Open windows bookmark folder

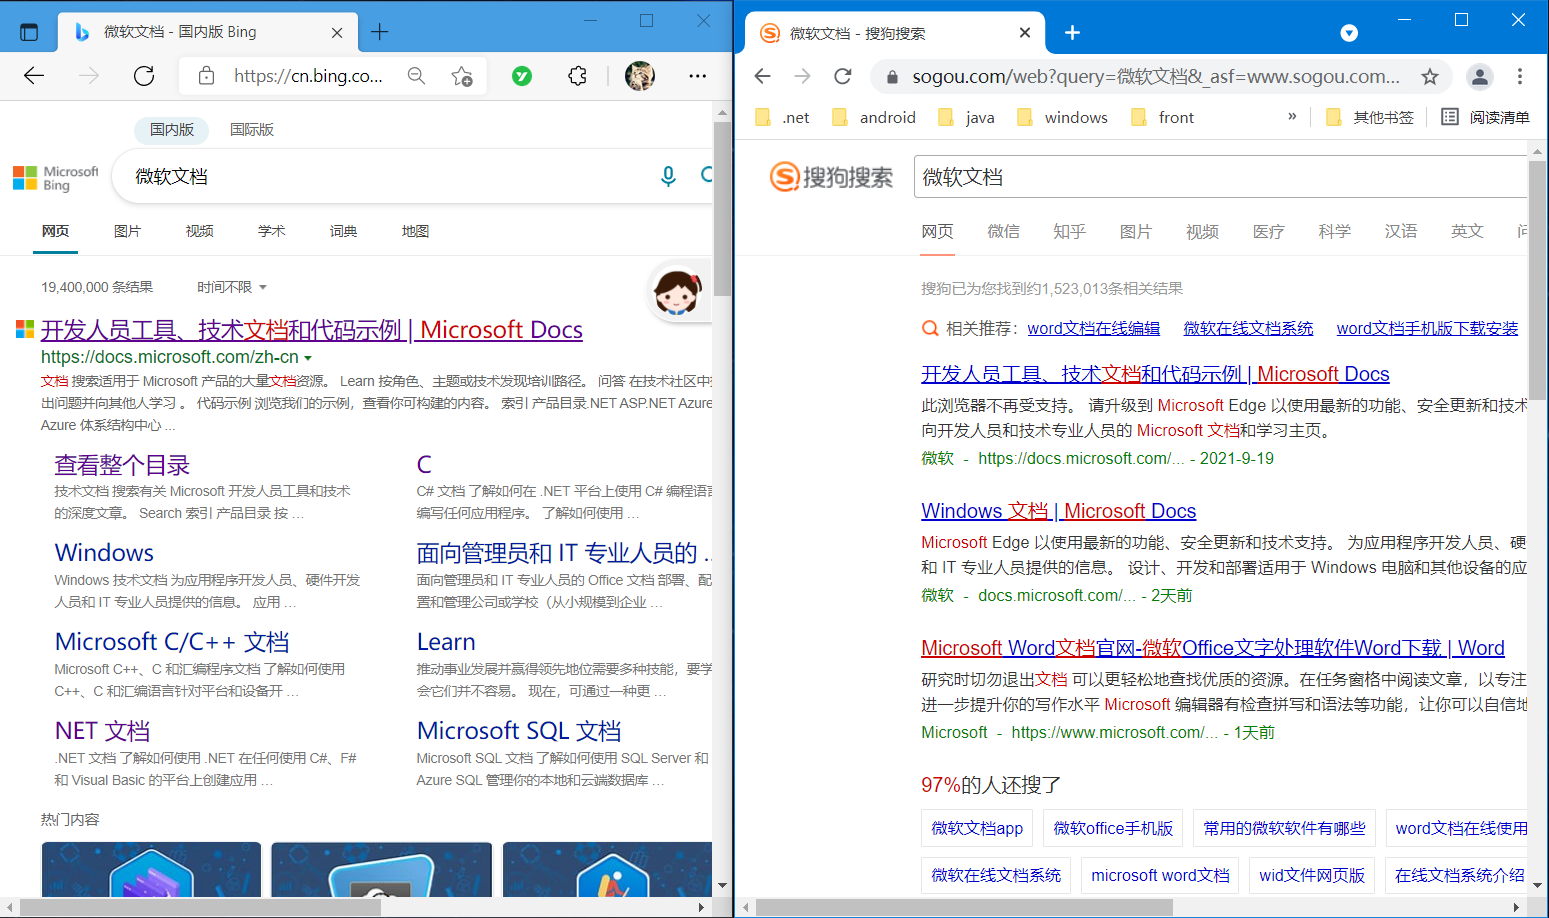point(1062,117)
